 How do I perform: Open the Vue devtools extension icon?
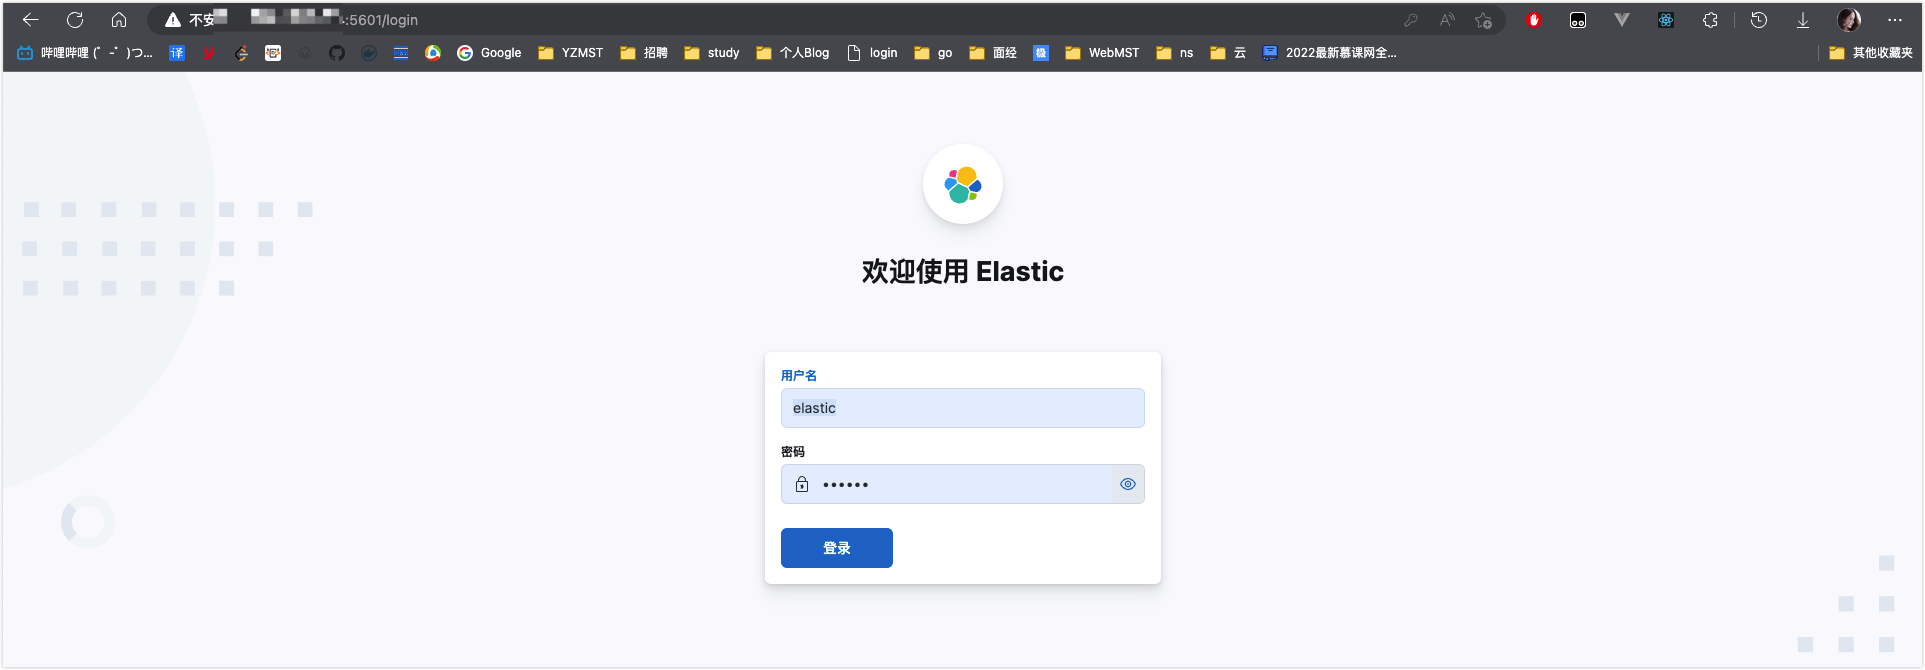pos(1622,20)
